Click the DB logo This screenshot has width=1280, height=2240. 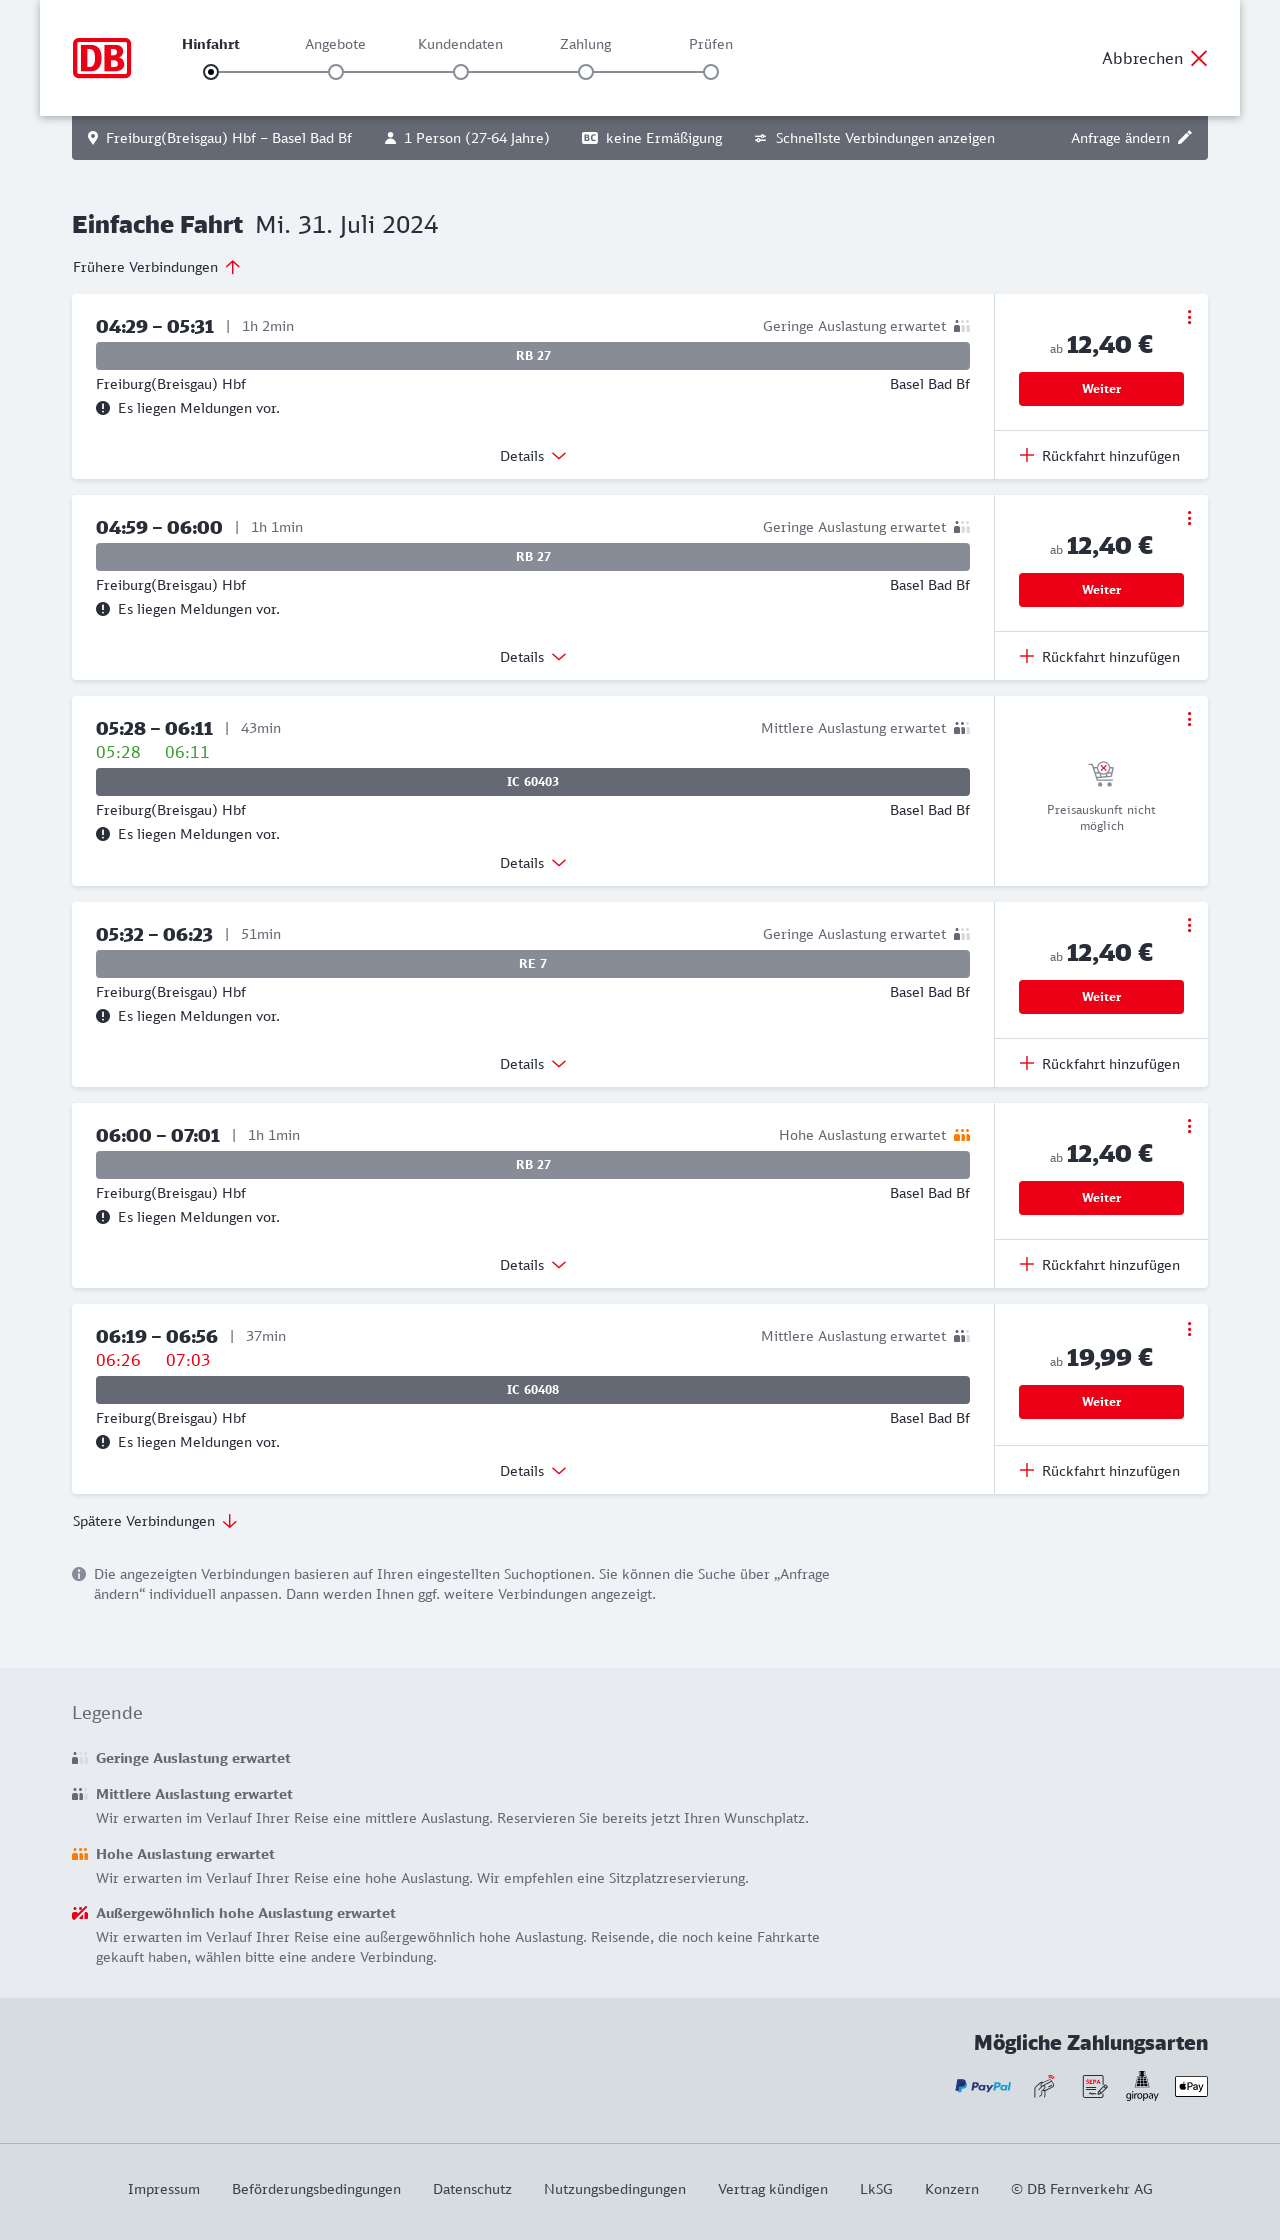coord(102,58)
